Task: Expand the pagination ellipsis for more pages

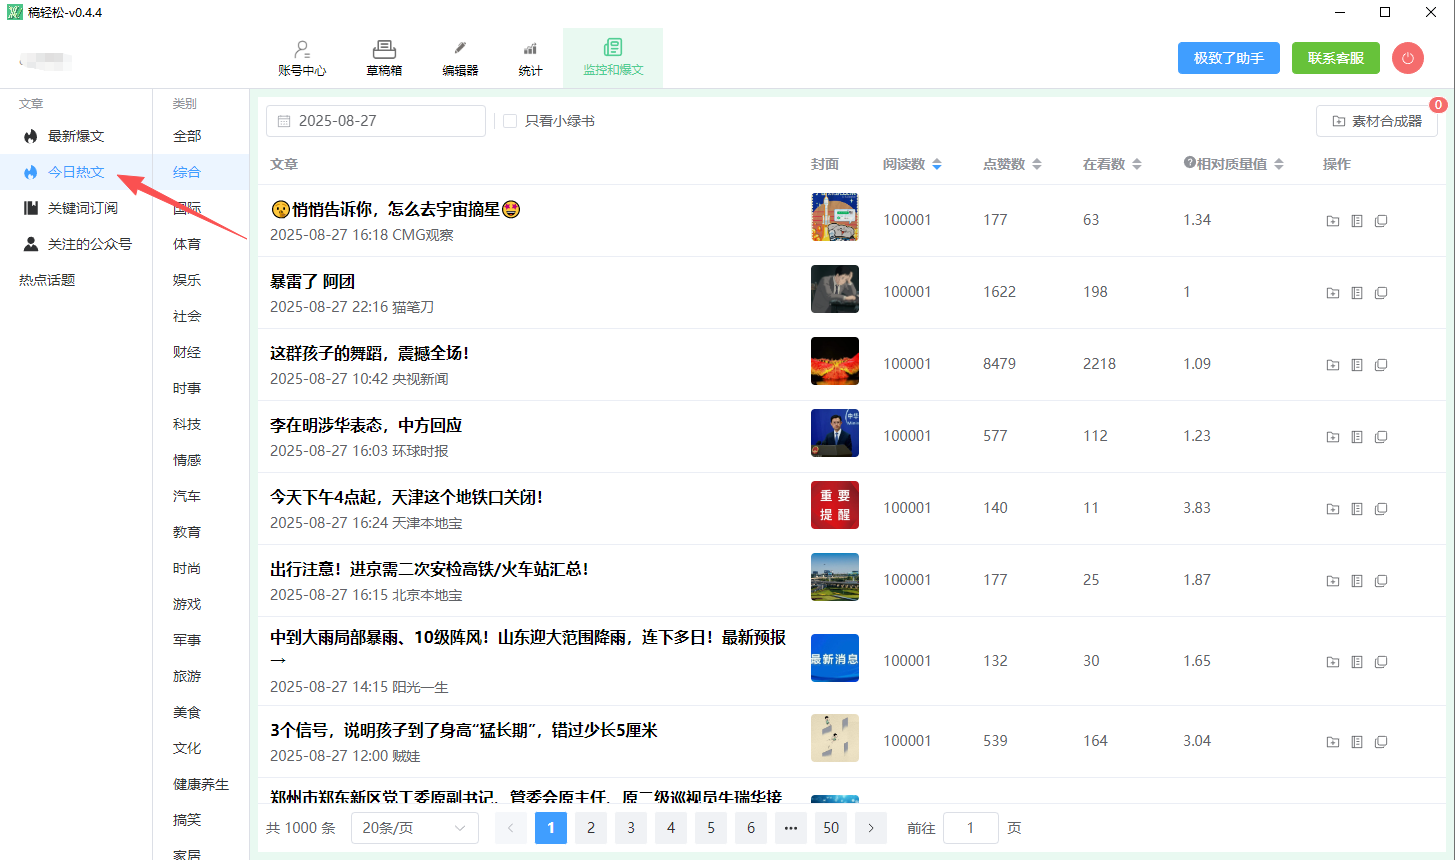Action: (x=791, y=828)
